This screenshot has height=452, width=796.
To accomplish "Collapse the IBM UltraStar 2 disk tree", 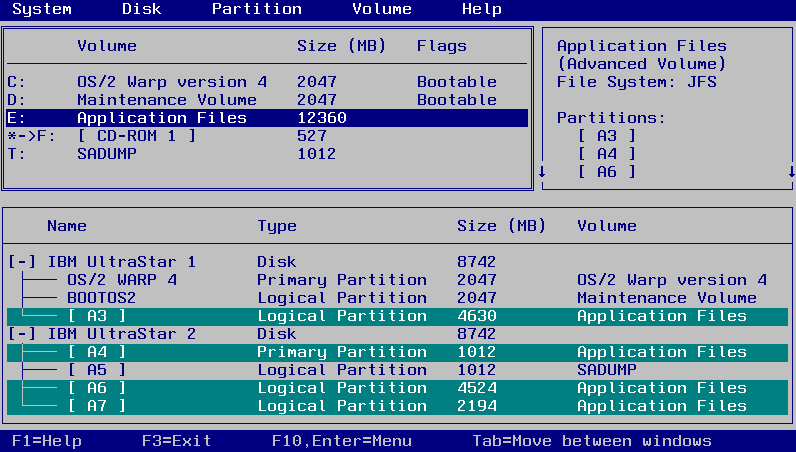I will pos(22,334).
